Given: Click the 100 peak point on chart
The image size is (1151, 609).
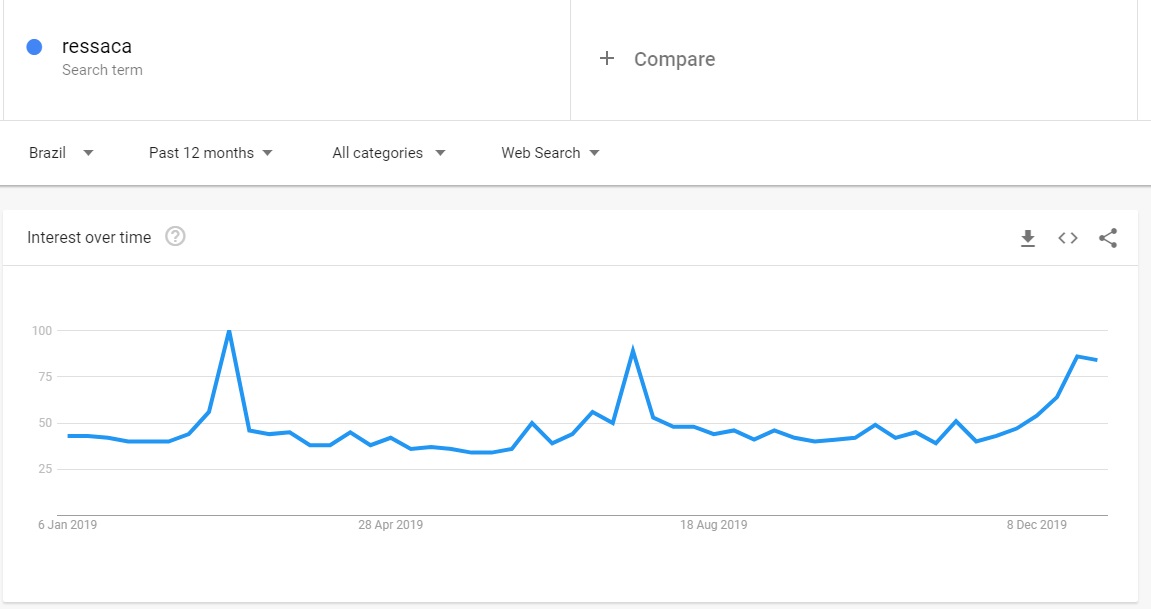Looking at the screenshot, I should tap(229, 331).
